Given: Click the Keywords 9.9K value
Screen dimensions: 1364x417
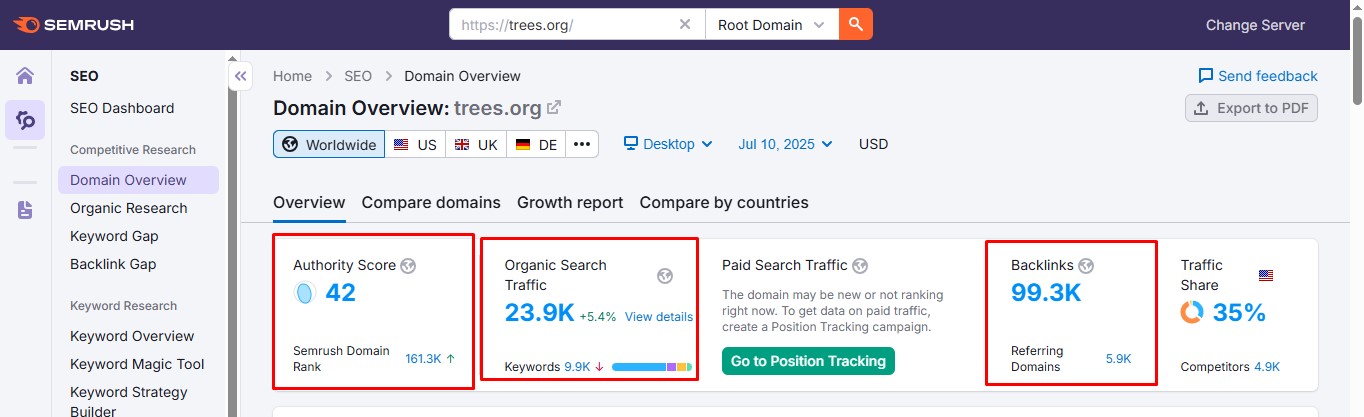Looking at the screenshot, I should pyautogui.click(x=577, y=367).
